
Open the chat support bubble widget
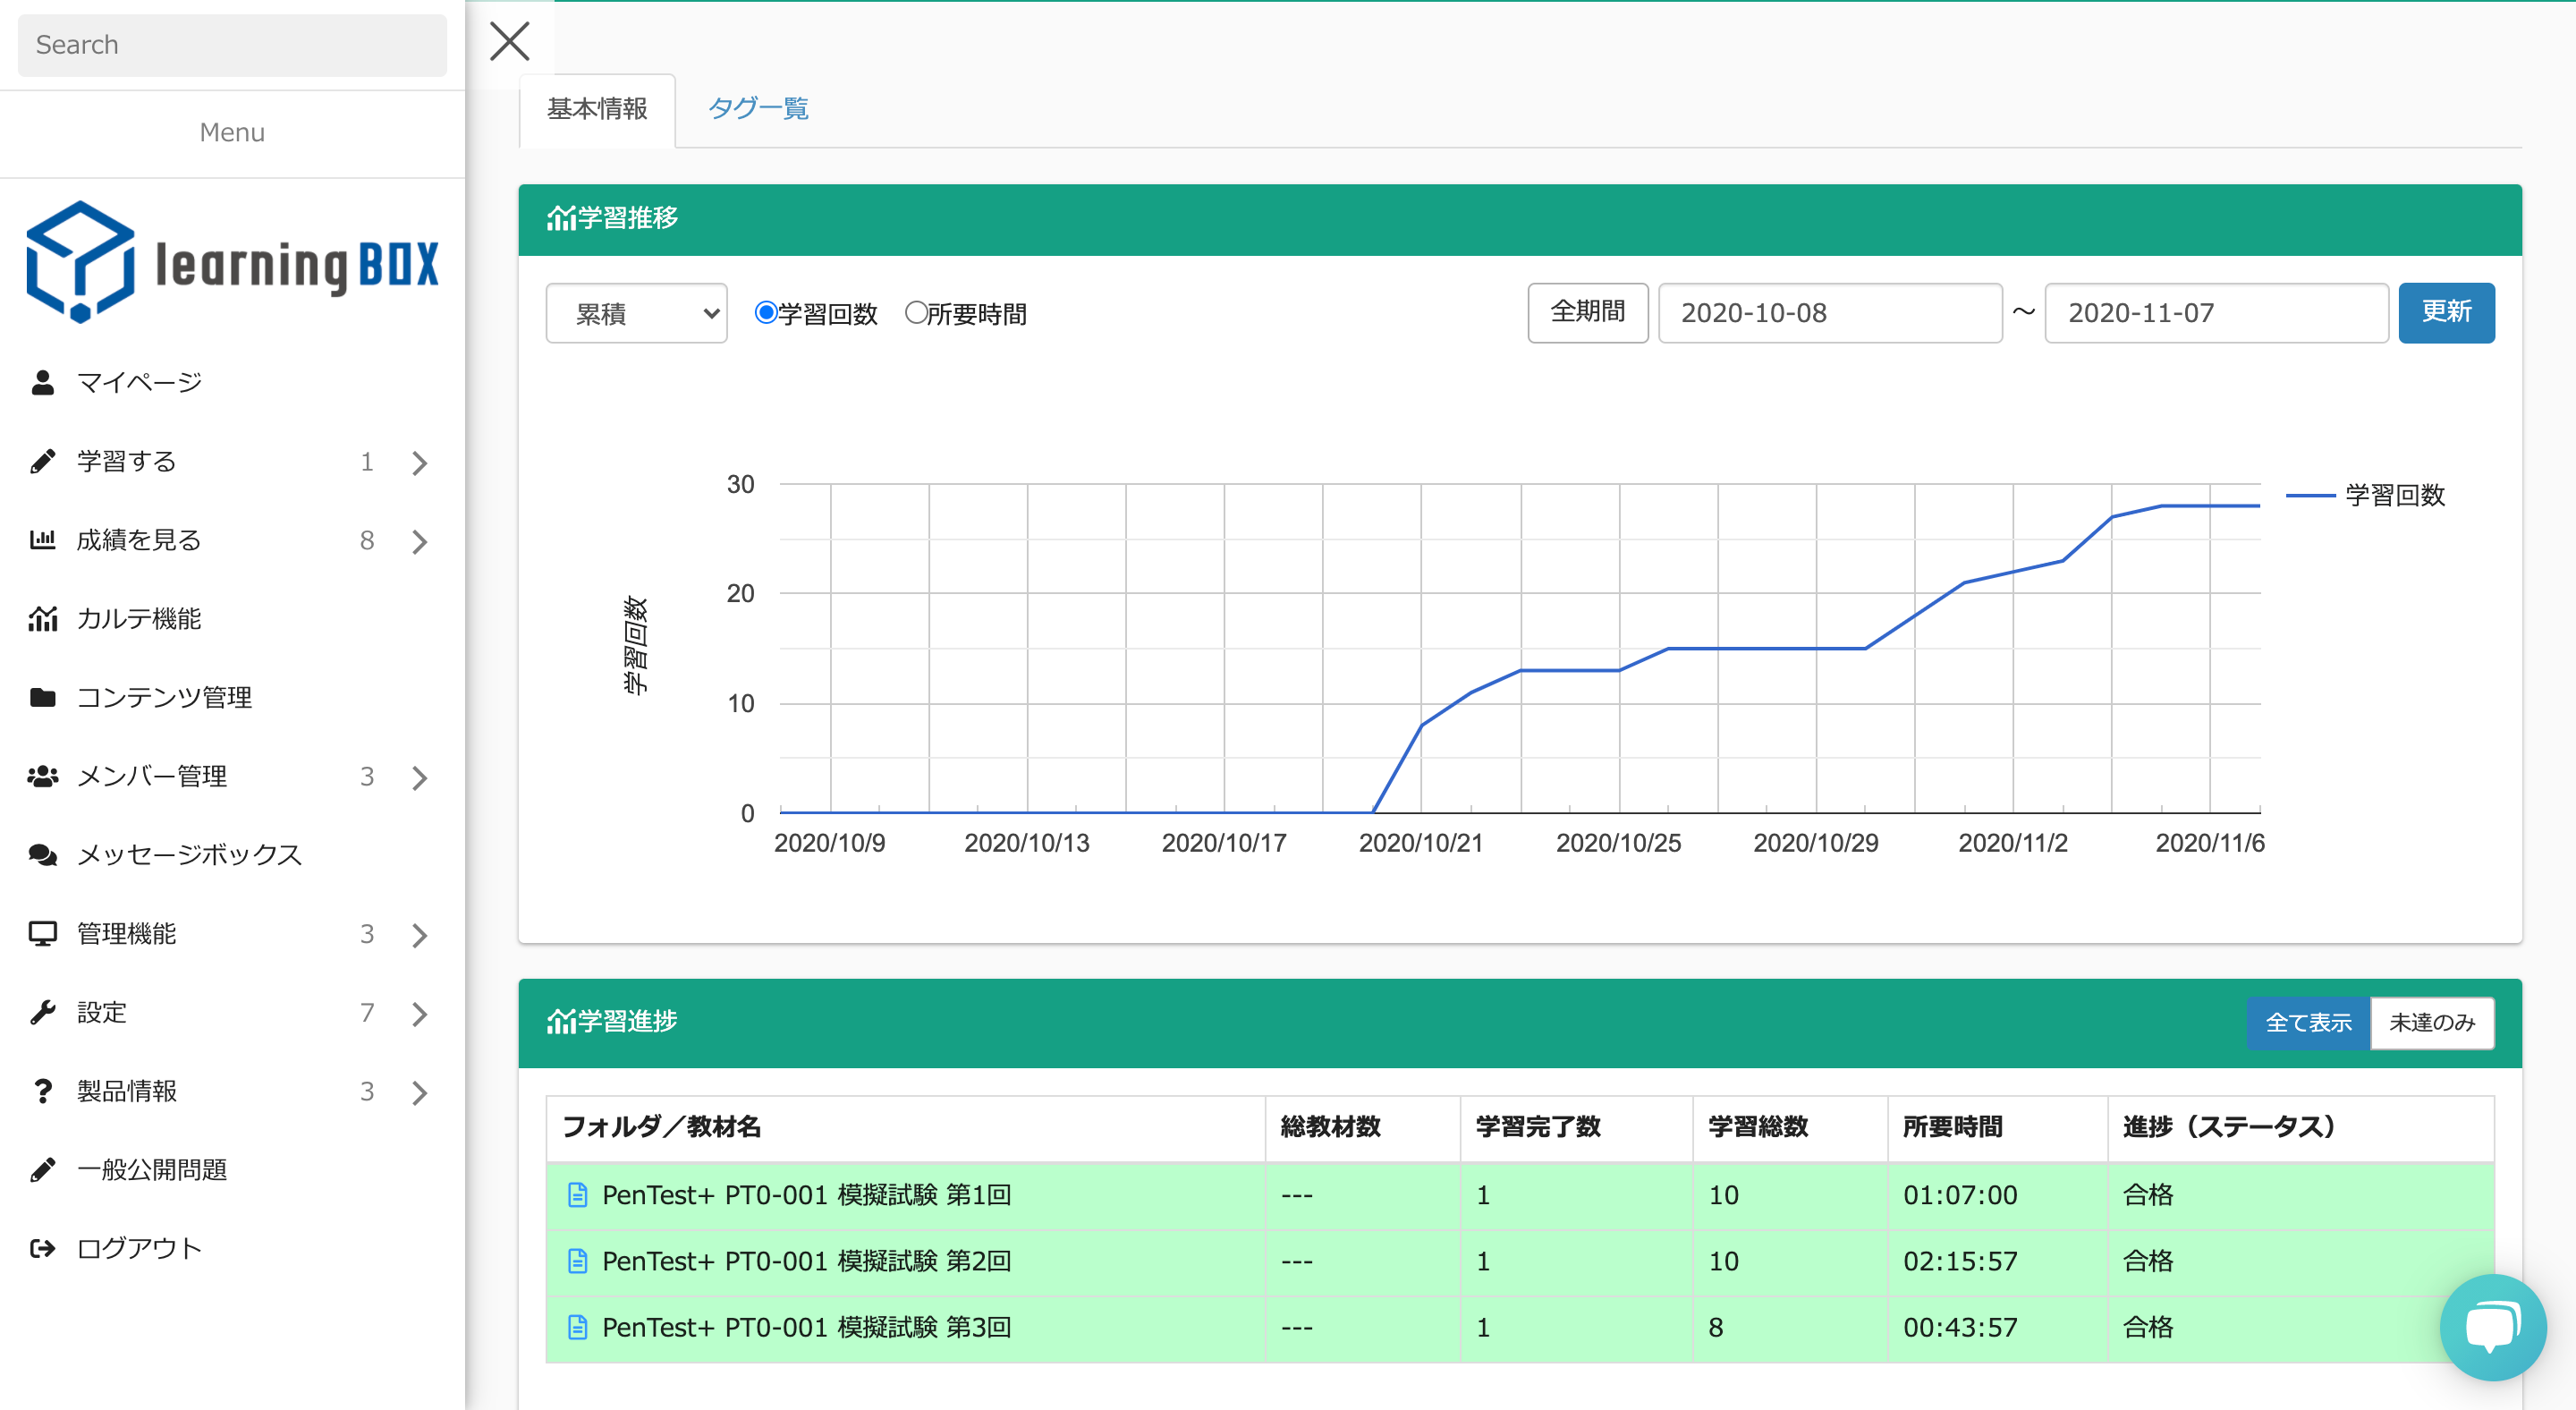click(x=2492, y=1327)
